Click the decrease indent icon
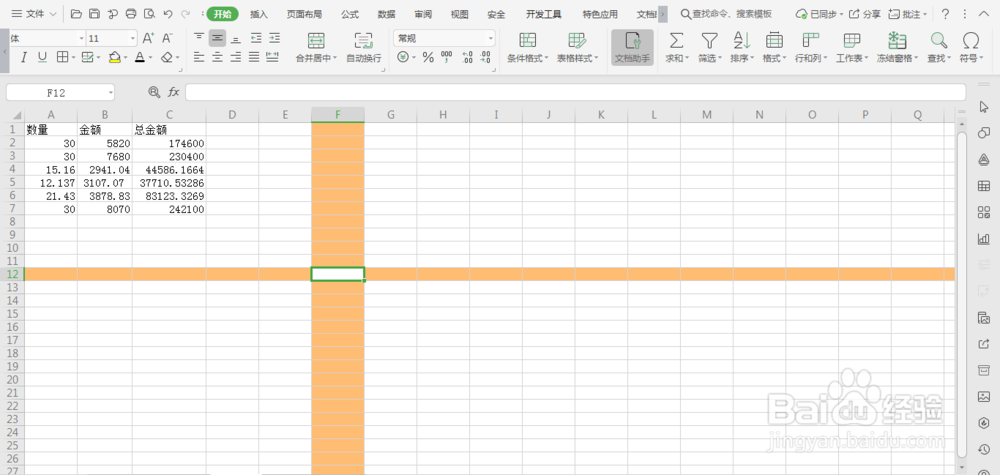The width and height of the screenshot is (1000, 475). (x=255, y=38)
